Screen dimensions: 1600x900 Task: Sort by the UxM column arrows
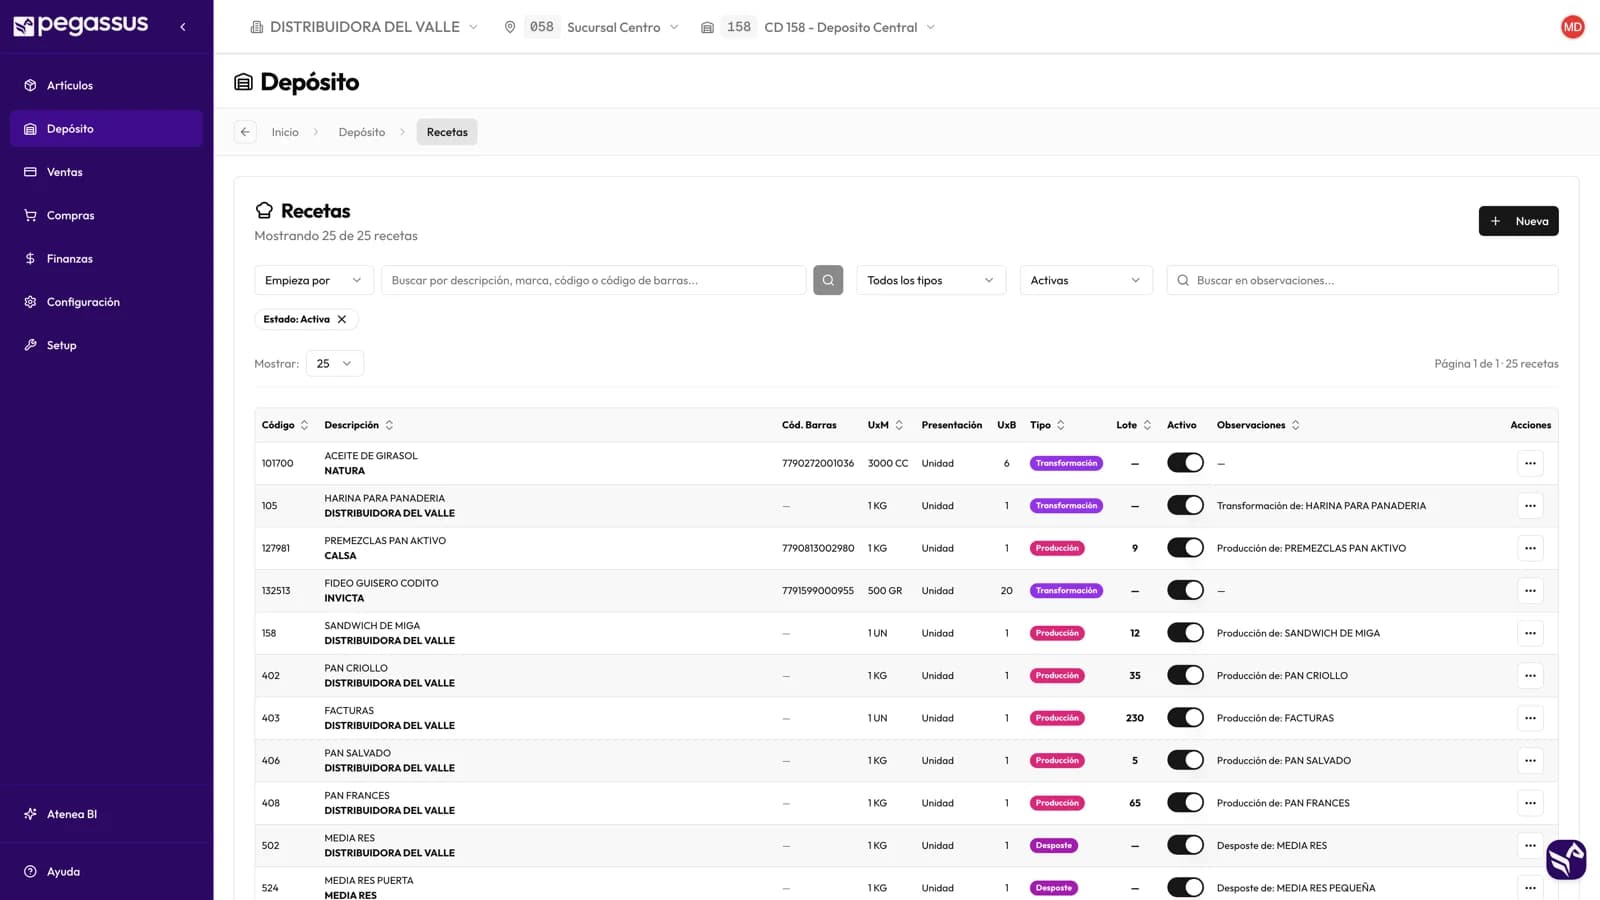click(899, 425)
